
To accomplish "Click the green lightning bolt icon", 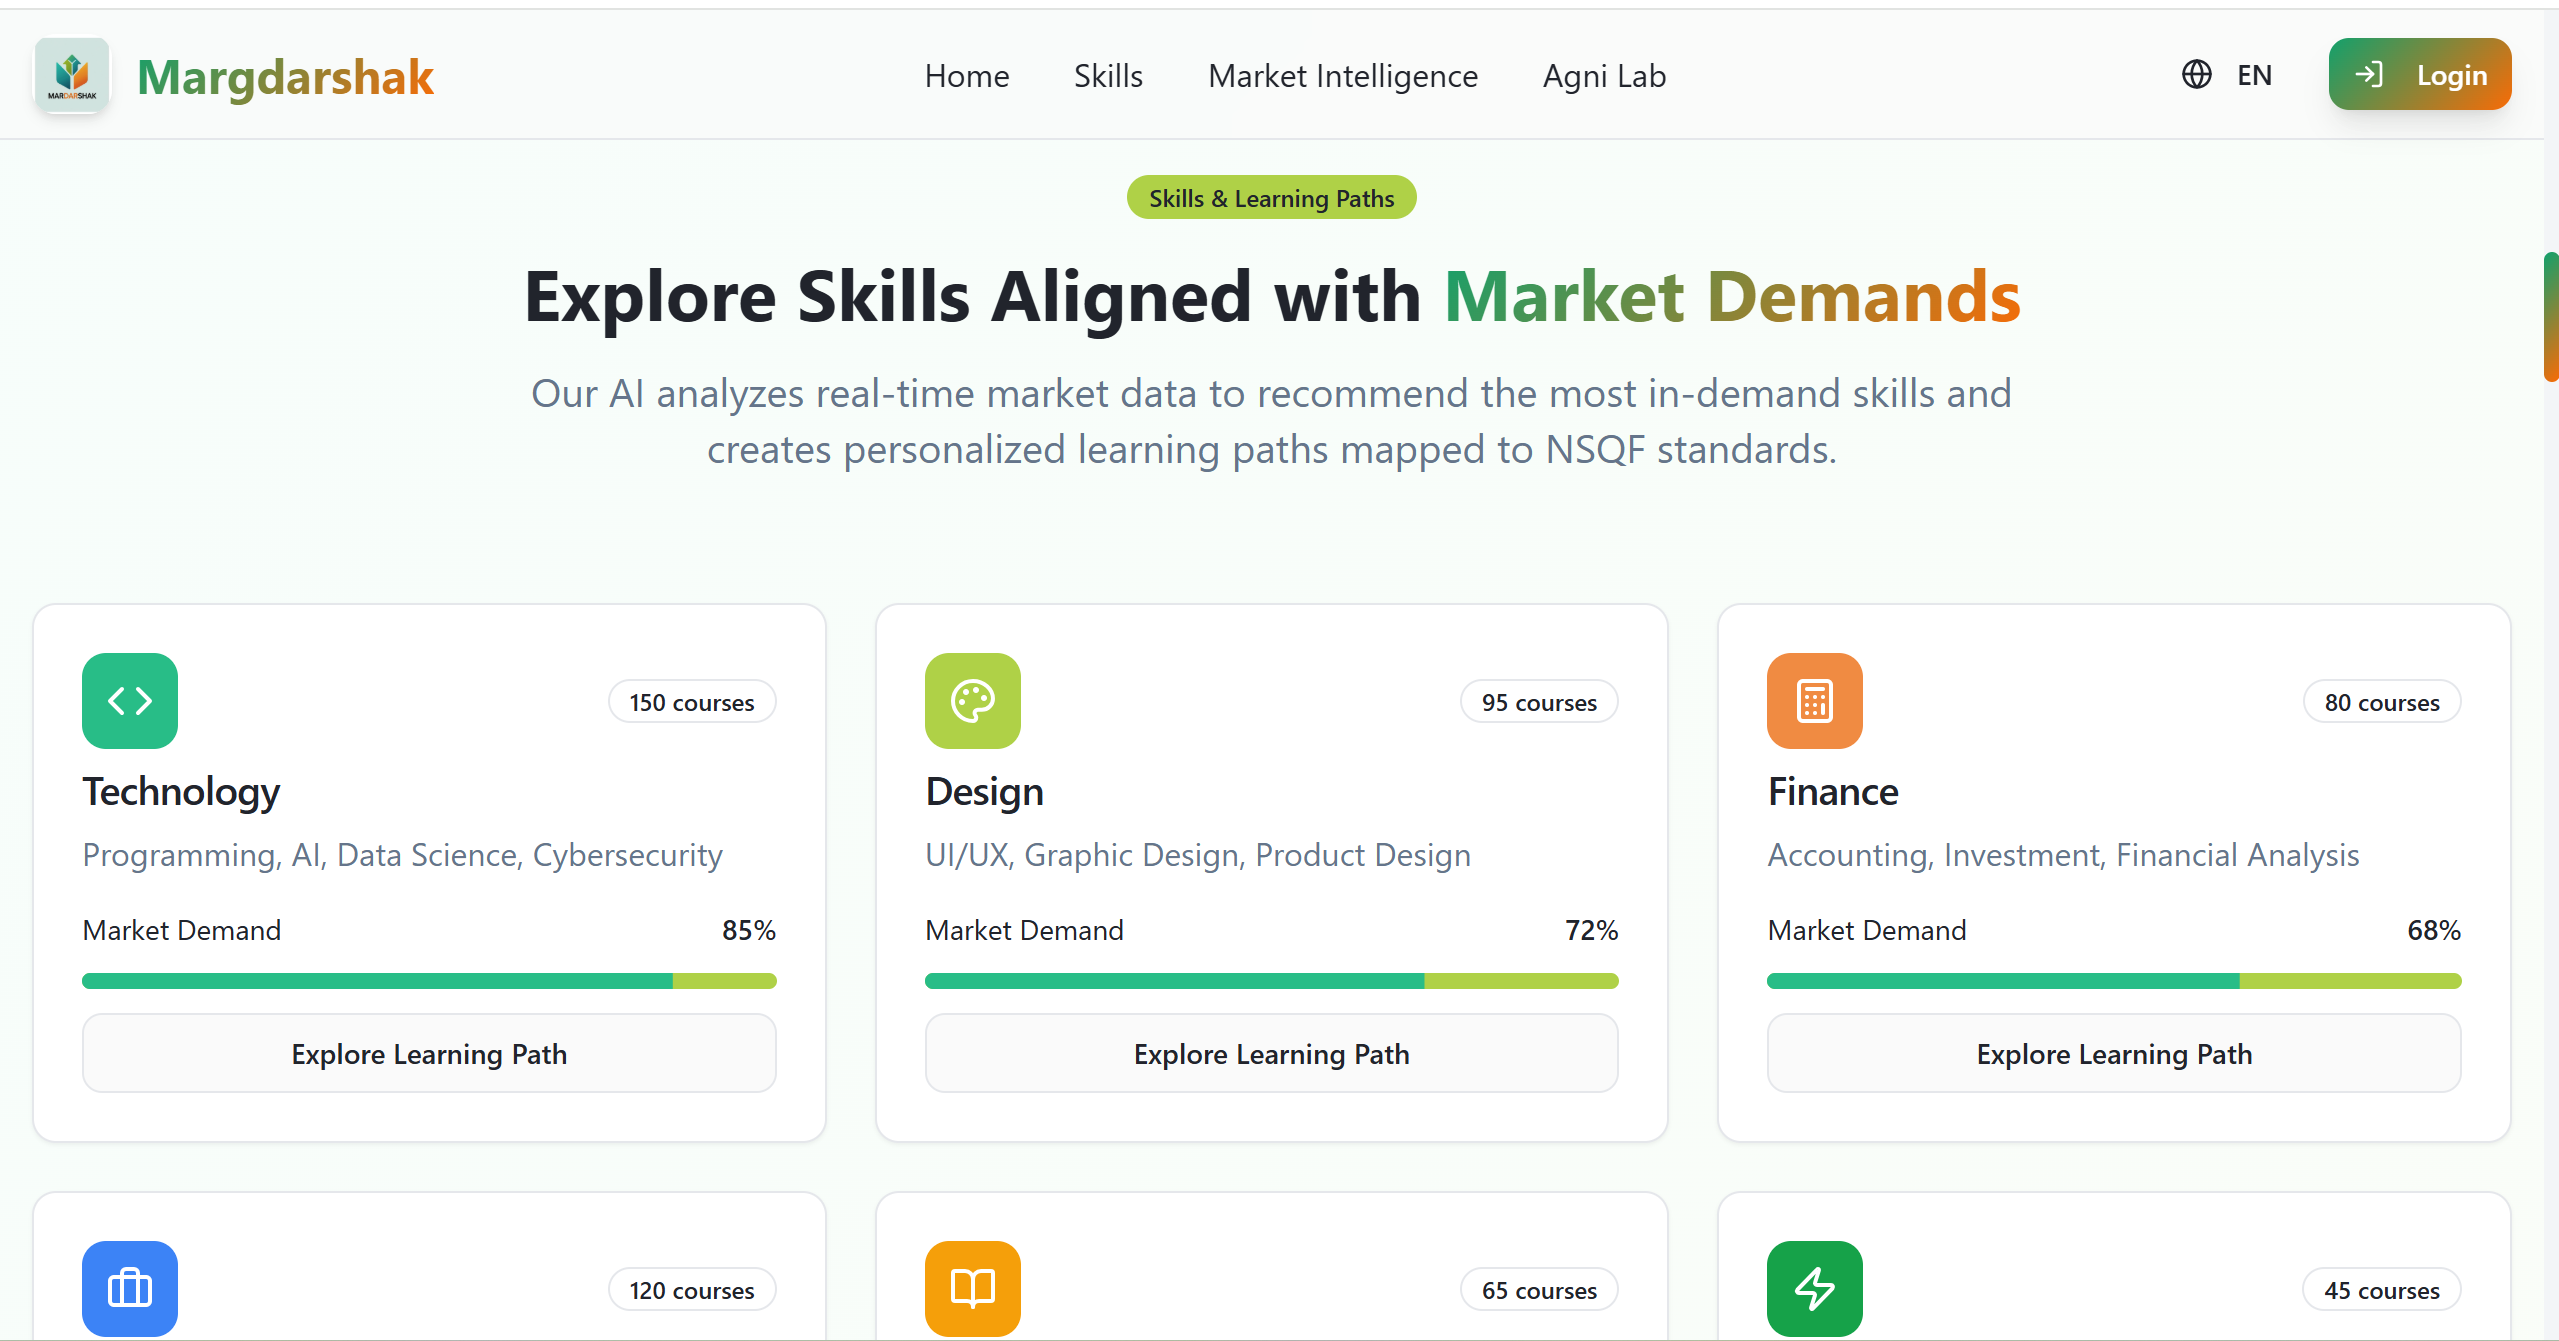I will 1815,1288.
